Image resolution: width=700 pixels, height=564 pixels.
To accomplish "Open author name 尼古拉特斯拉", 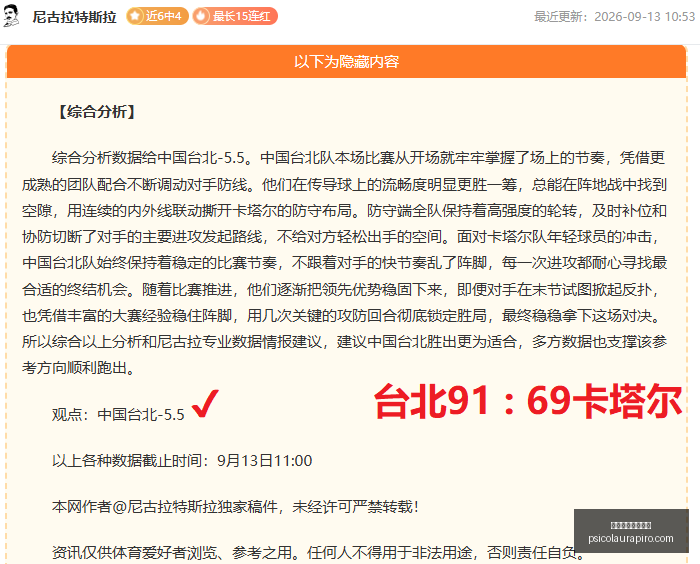I will pos(74,17).
